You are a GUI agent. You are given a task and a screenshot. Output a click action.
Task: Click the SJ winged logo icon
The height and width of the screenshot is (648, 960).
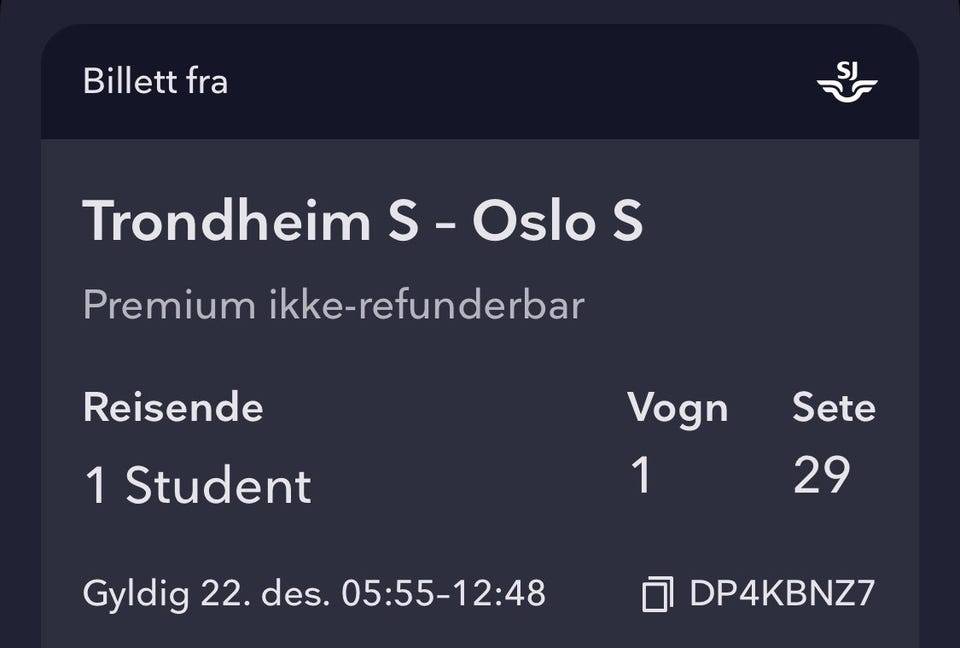click(x=847, y=81)
